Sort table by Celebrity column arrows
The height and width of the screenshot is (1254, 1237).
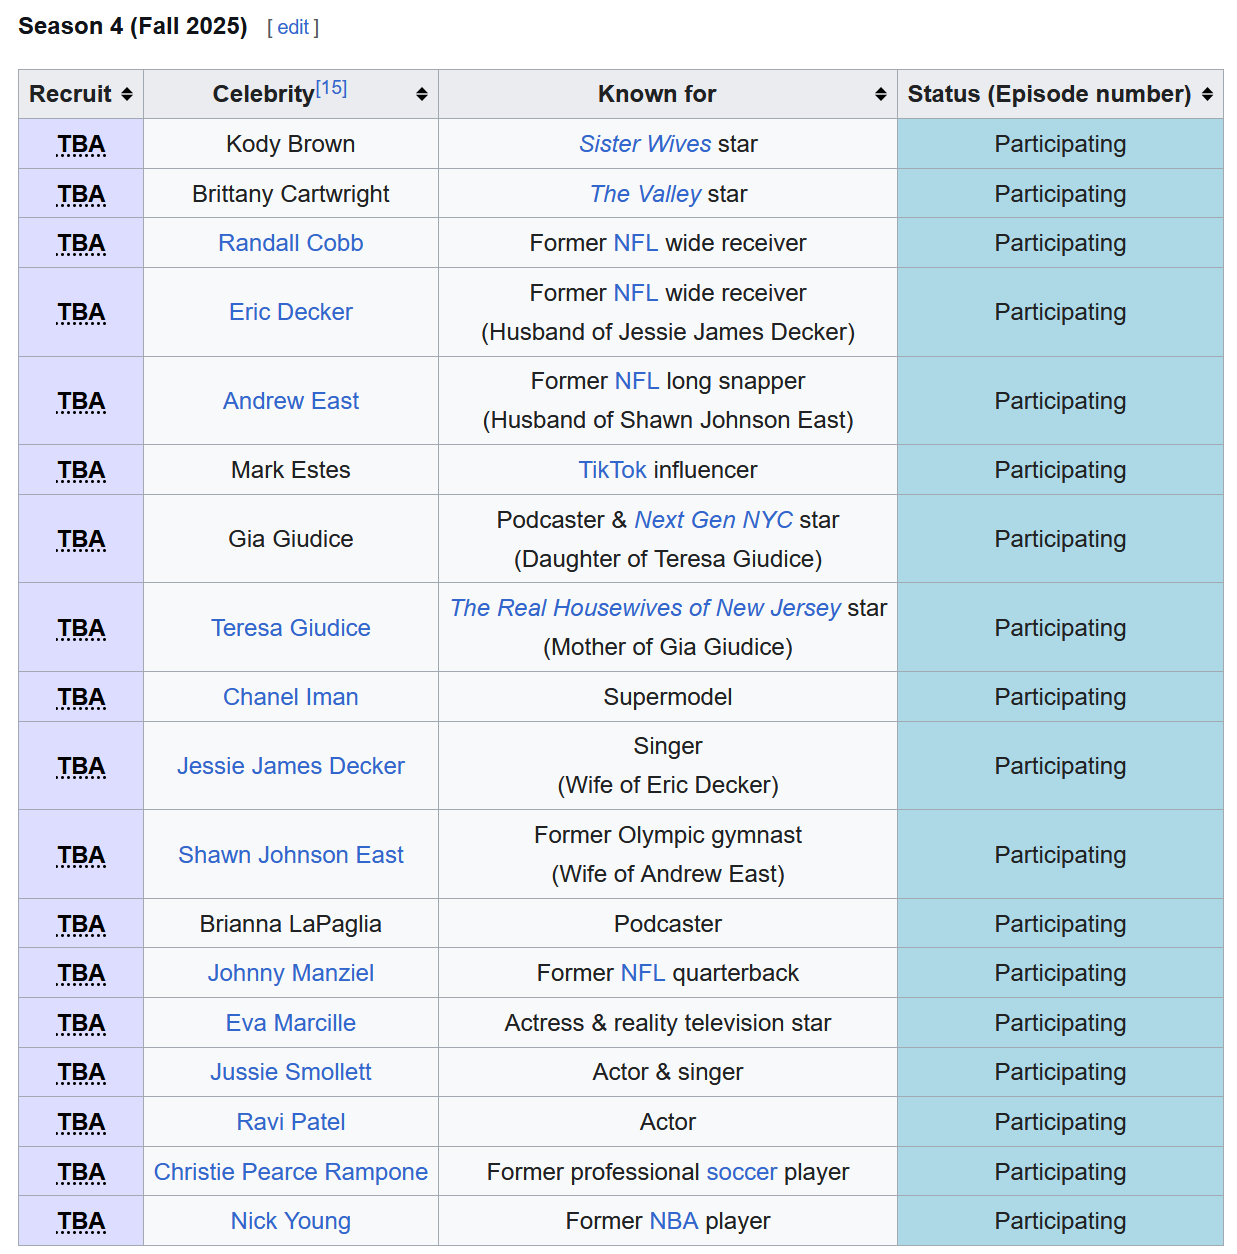coord(422,94)
